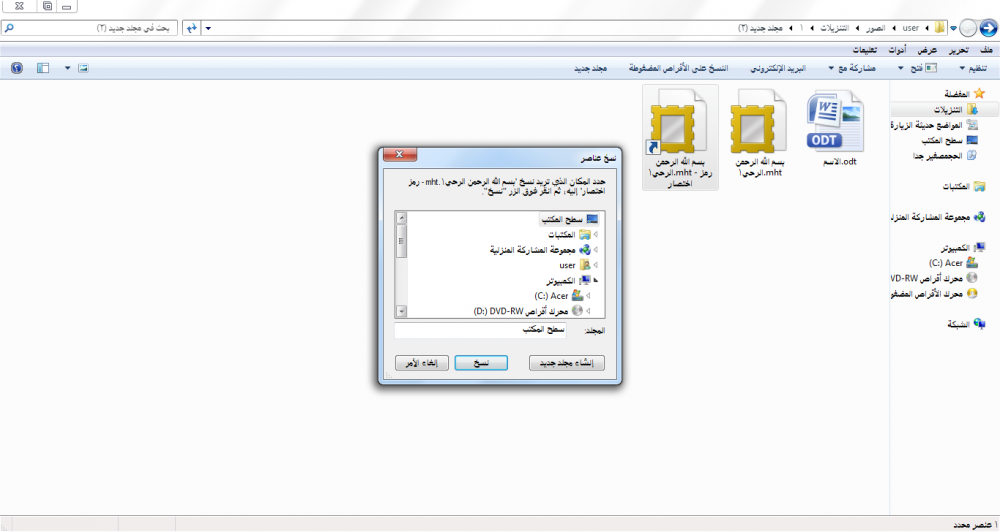The height and width of the screenshot is (532, 1000).
Task: Expand the المكتبات node in dialog tree
Action: point(596,235)
